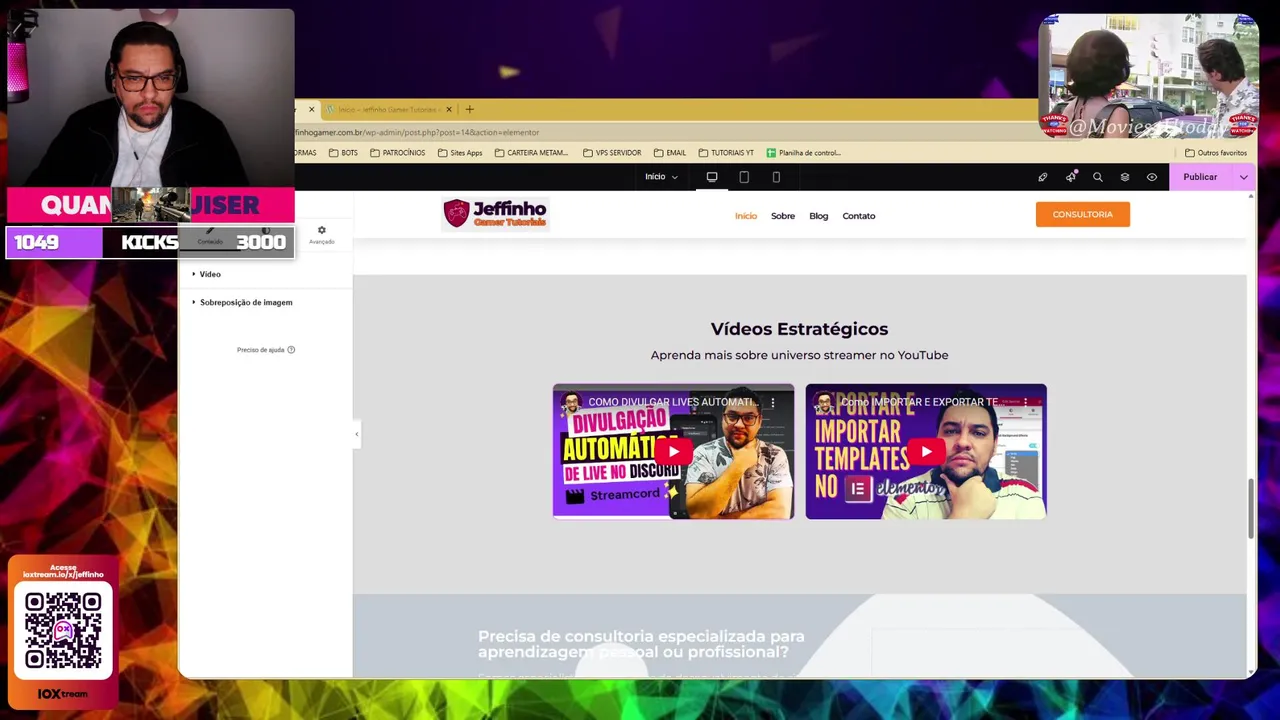Open the VPS SERVIDOR bookmark folder
Image resolution: width=1280 pixels, height=720 pixels.
point(612,153)
